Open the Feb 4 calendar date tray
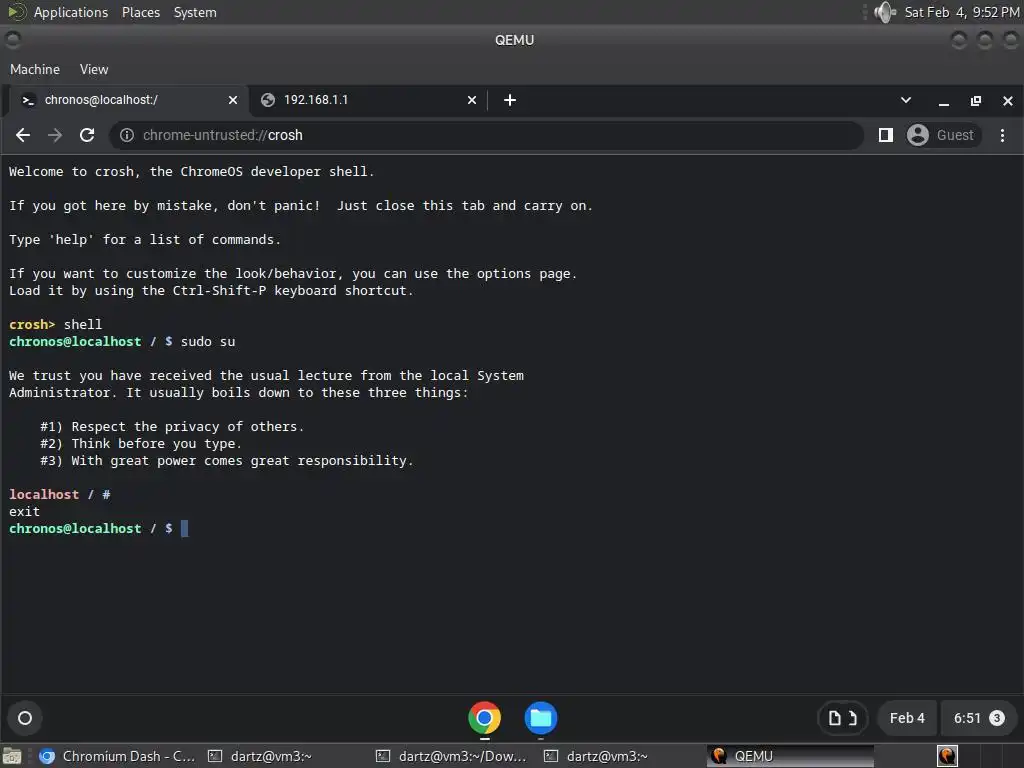Screen dimensions: 1024x768 pos(907,718)
